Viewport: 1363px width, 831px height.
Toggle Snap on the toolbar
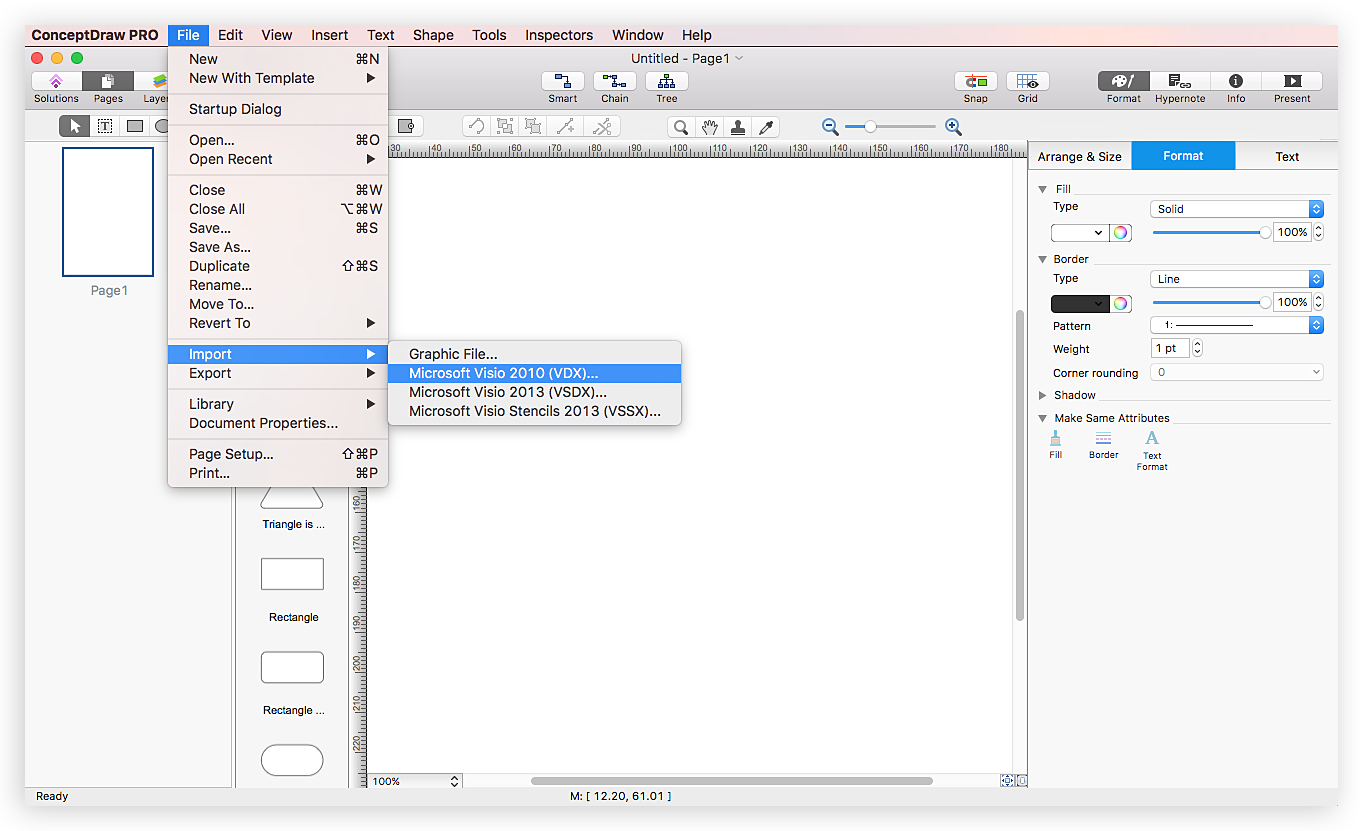(x=975, y=82)
